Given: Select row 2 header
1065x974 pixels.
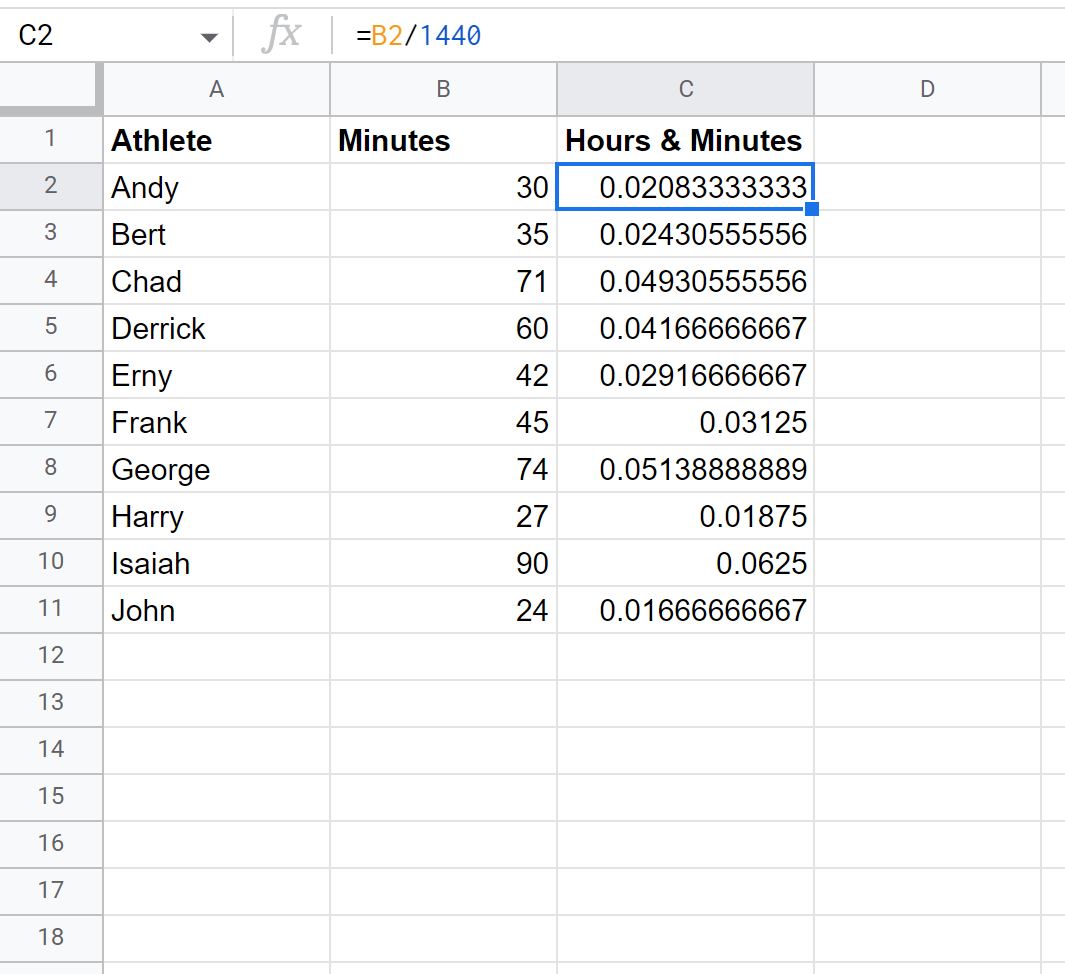Looking at the screenshot, I should tap(51, 185).
